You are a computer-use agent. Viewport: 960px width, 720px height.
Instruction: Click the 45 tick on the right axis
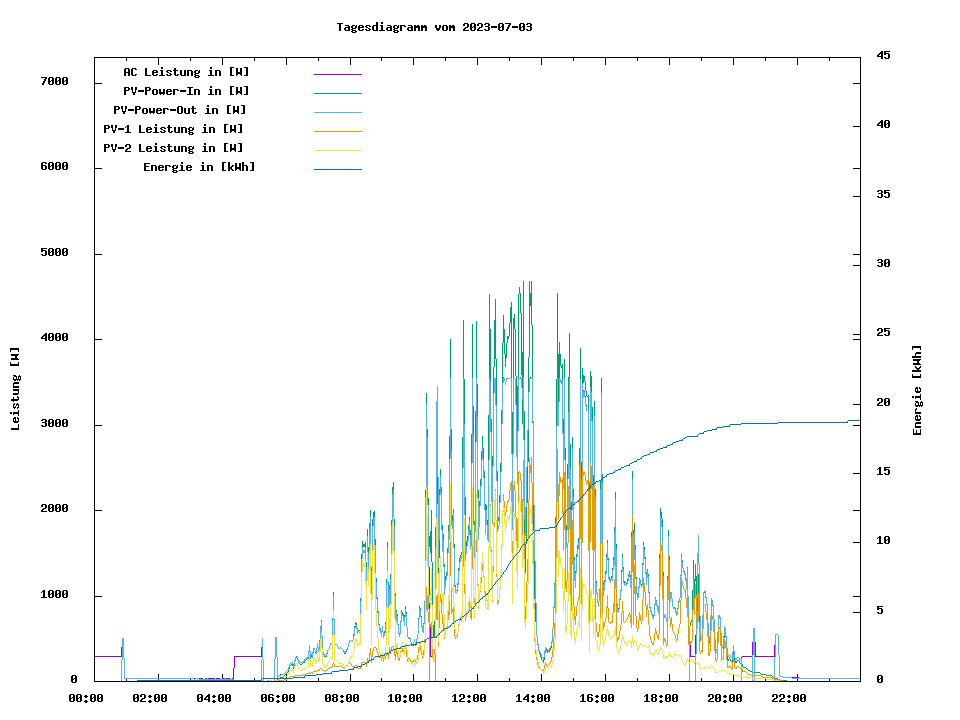coord(884,56)
